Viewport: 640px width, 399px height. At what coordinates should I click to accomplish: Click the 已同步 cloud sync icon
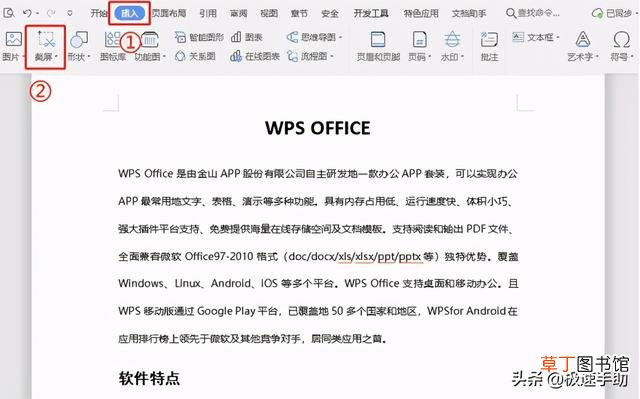tap(597, 13)
